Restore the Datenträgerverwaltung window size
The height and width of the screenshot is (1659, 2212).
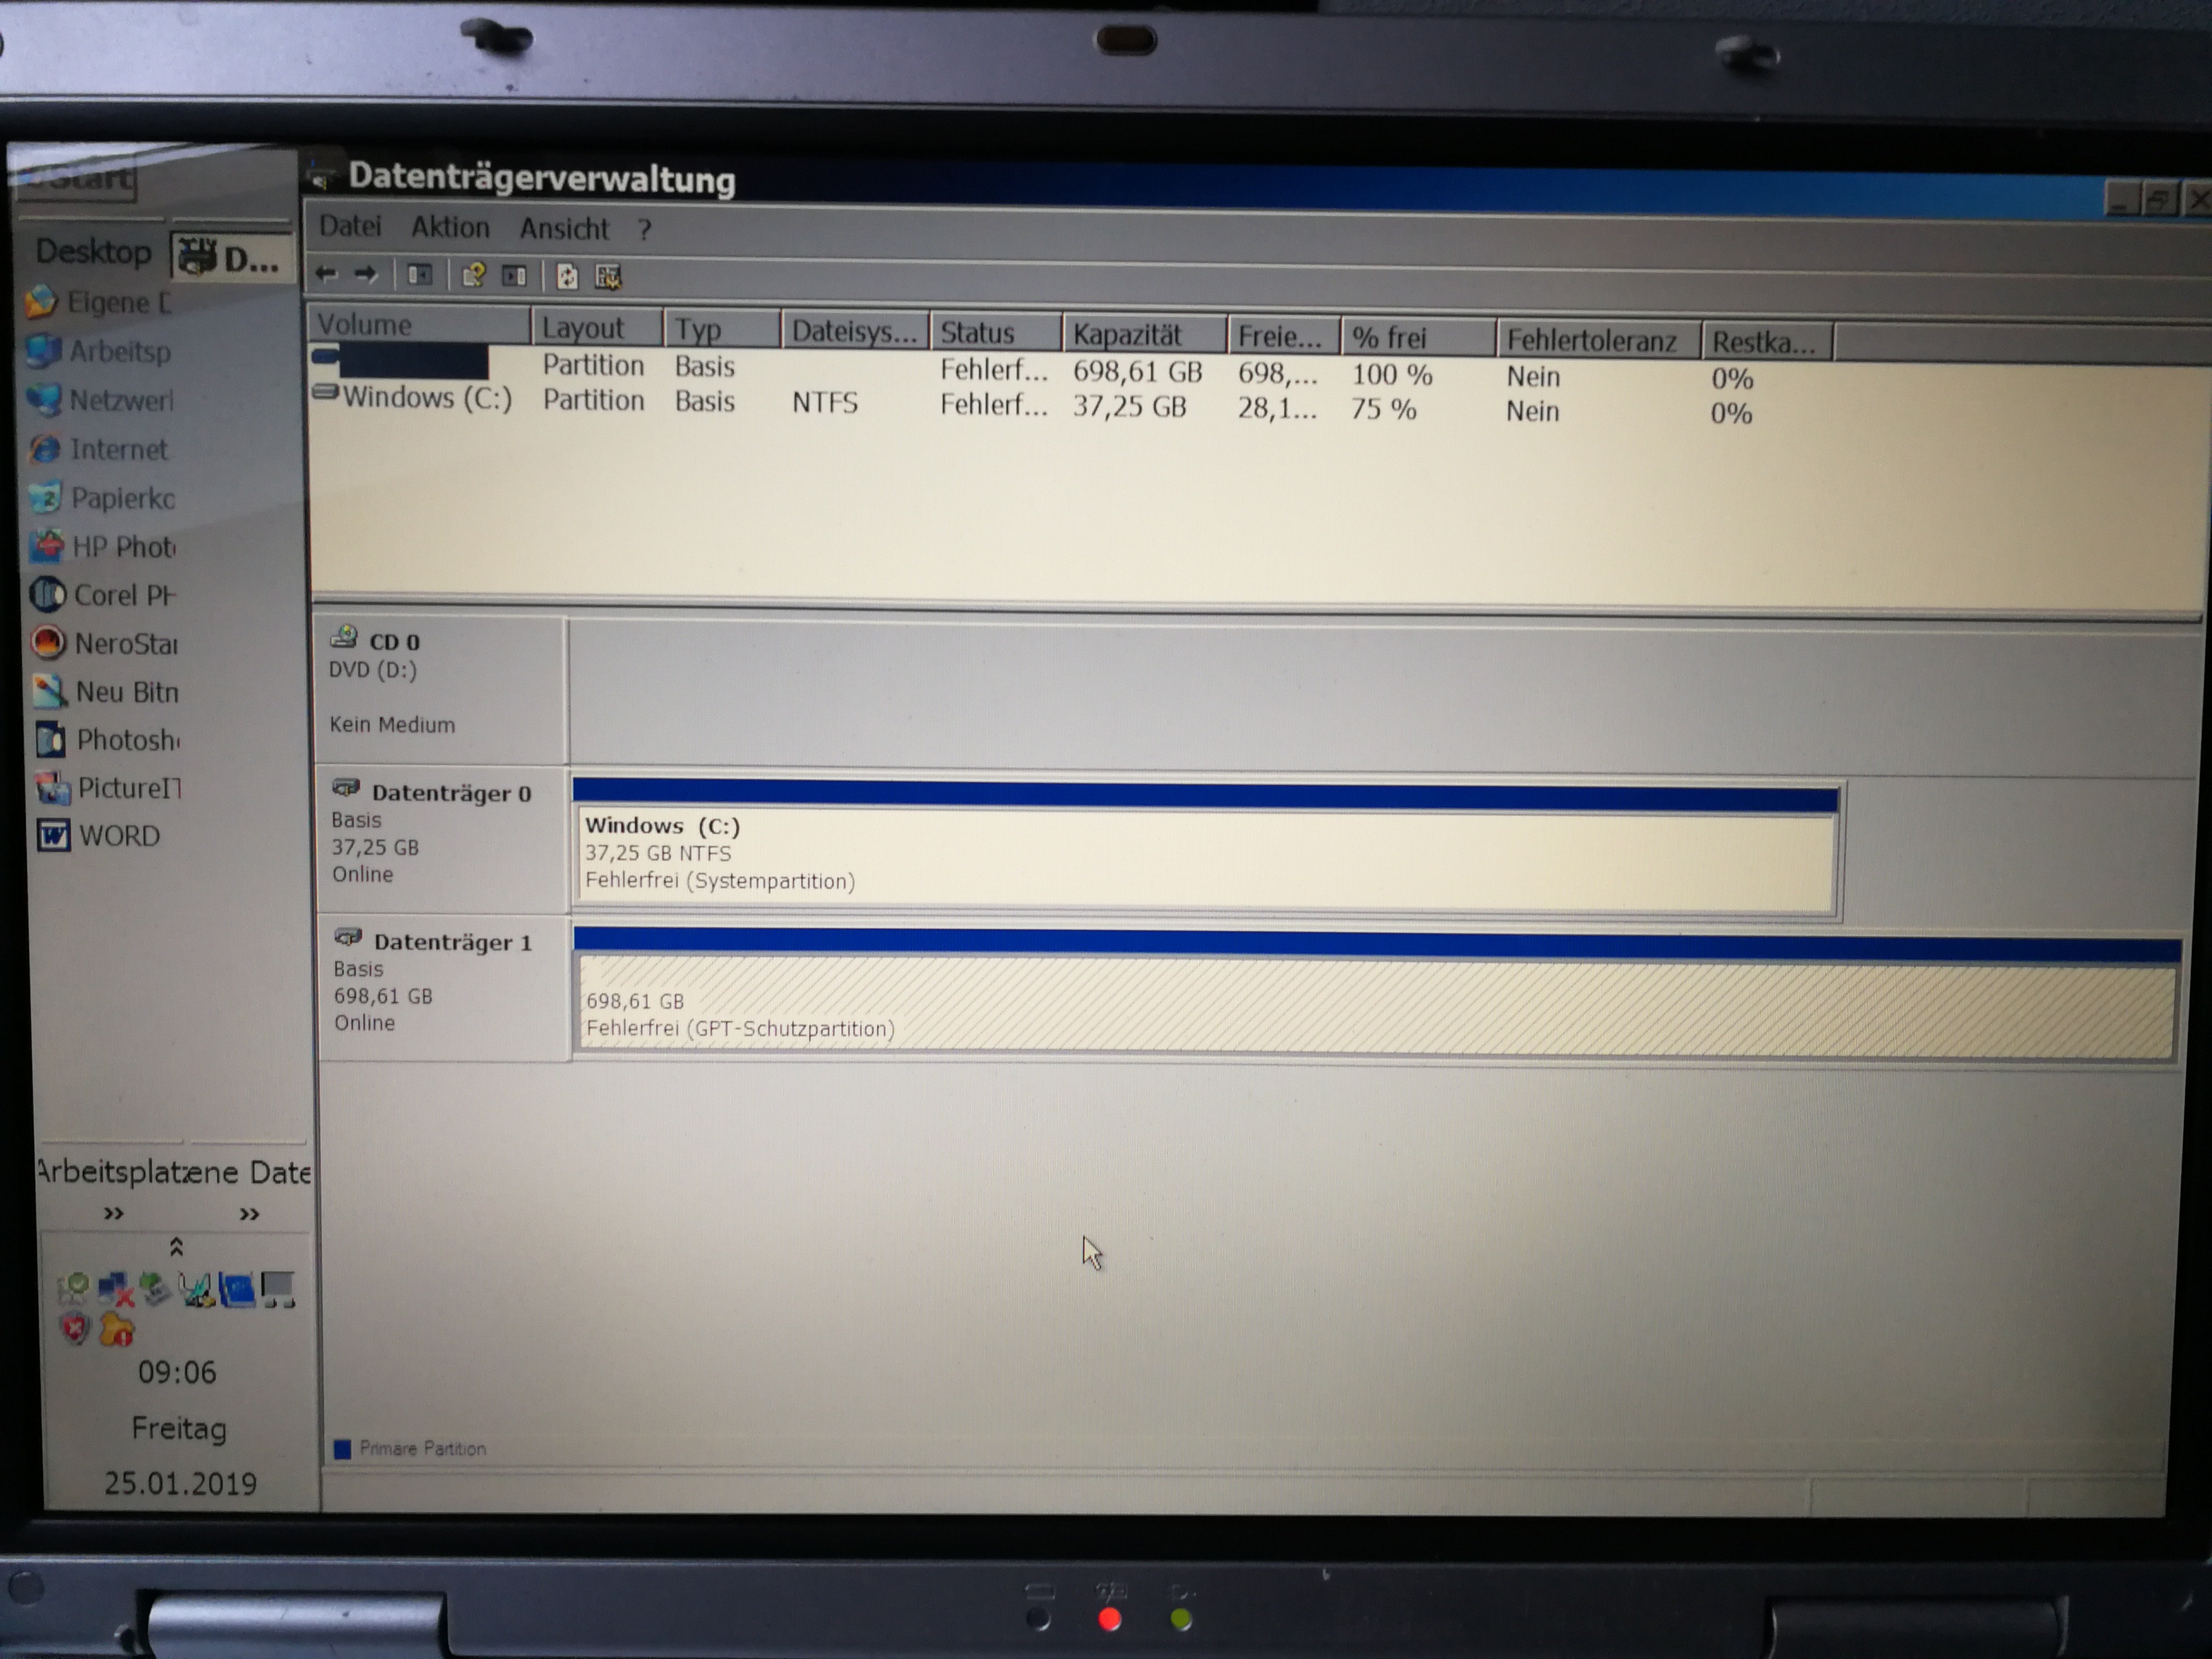tap(2159, 200)
